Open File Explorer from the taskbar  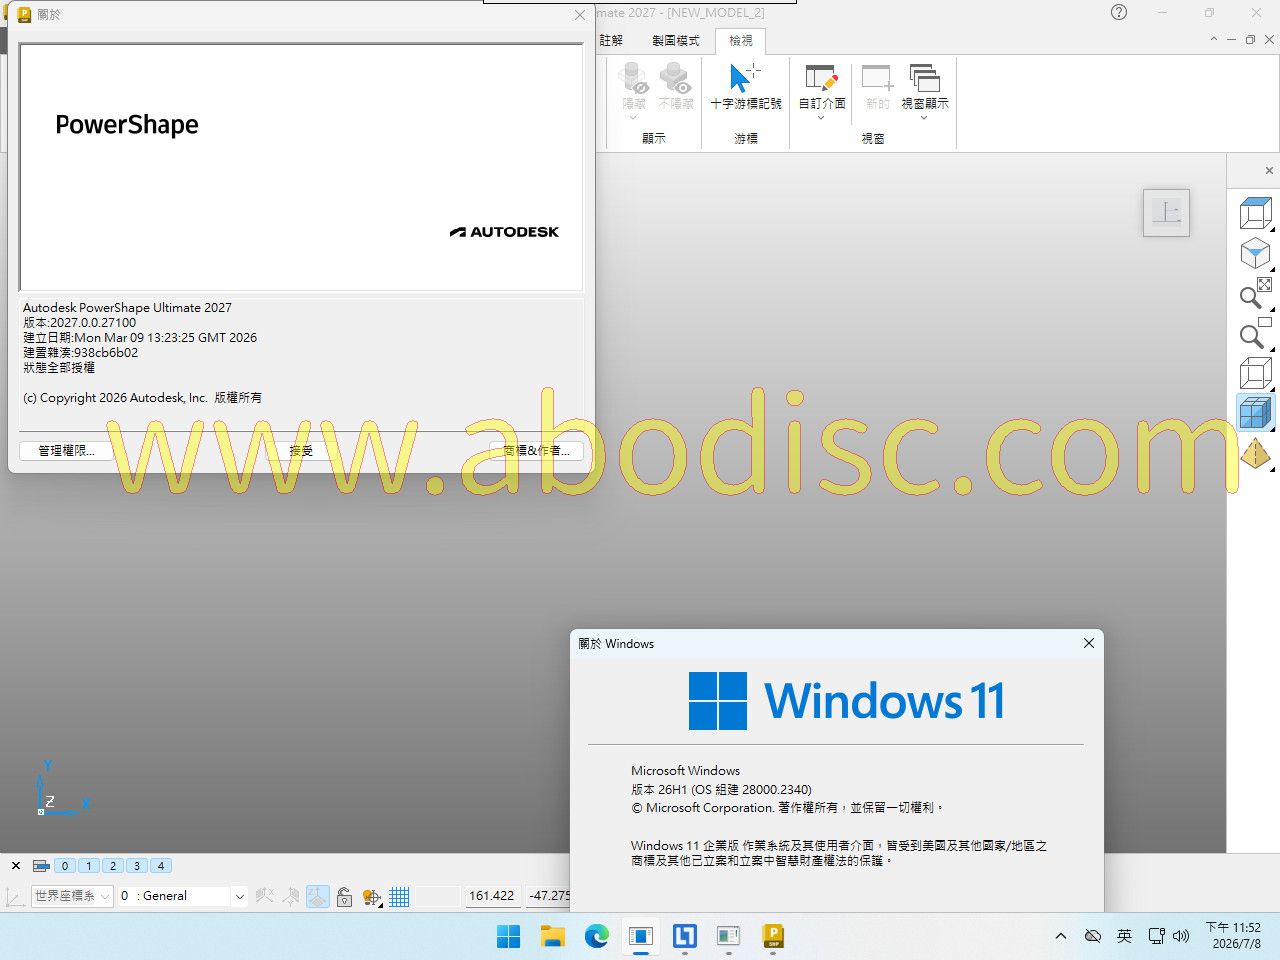coord(553,936)
